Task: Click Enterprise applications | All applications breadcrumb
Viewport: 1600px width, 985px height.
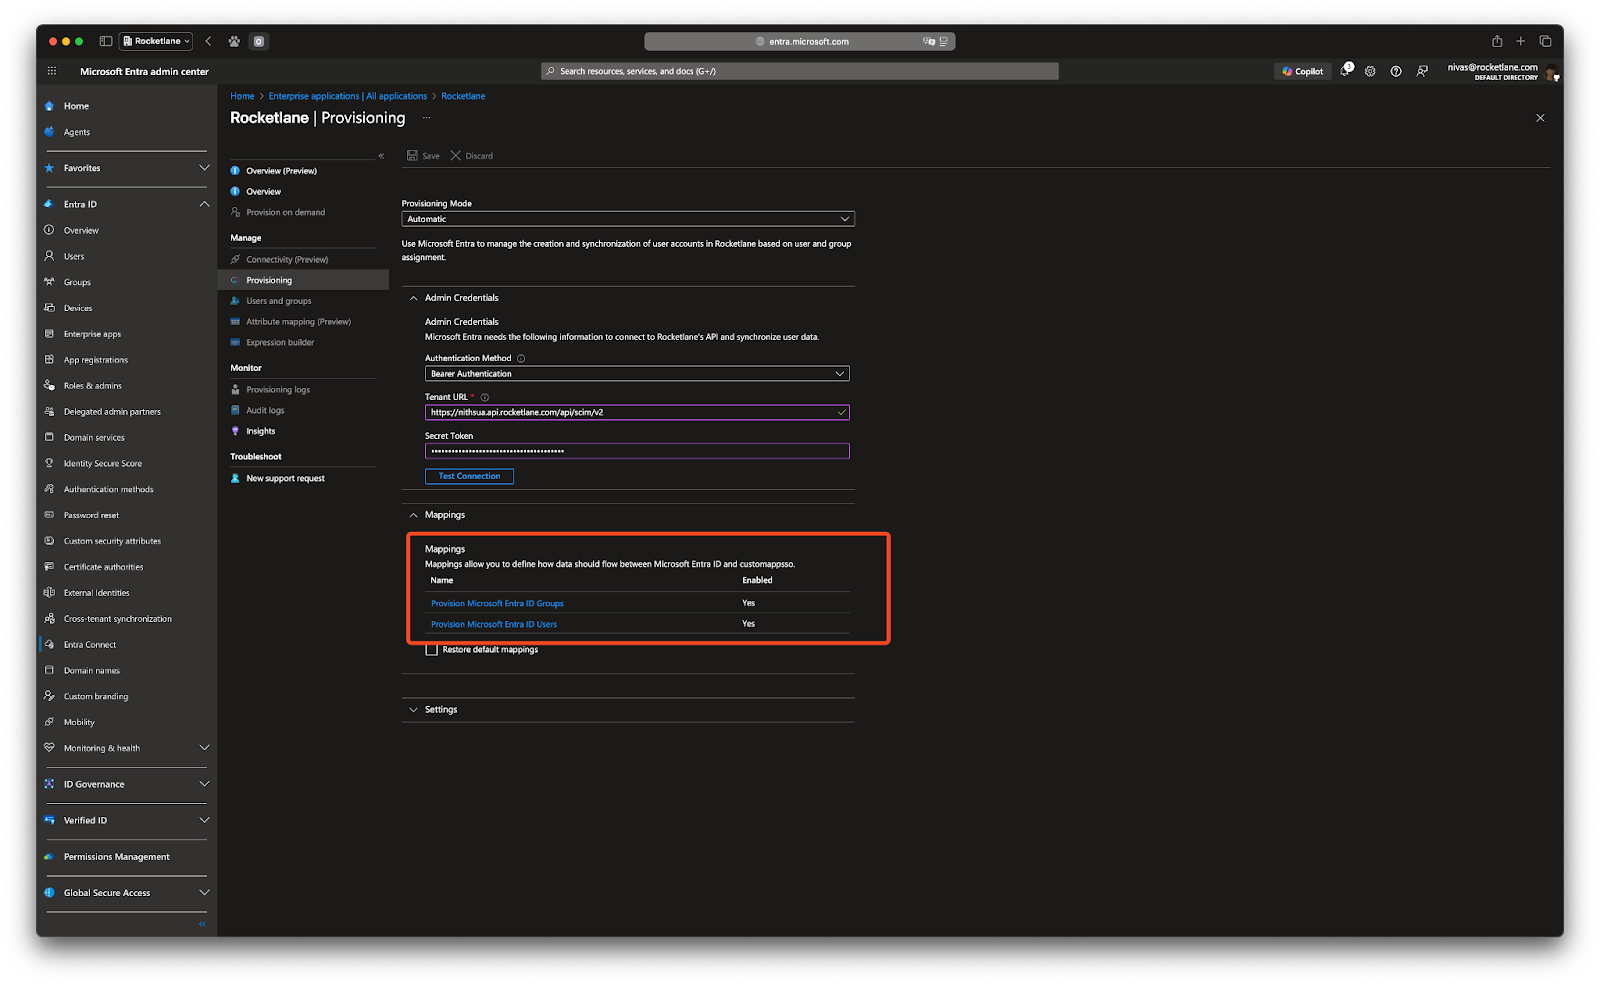Action: 347,96
